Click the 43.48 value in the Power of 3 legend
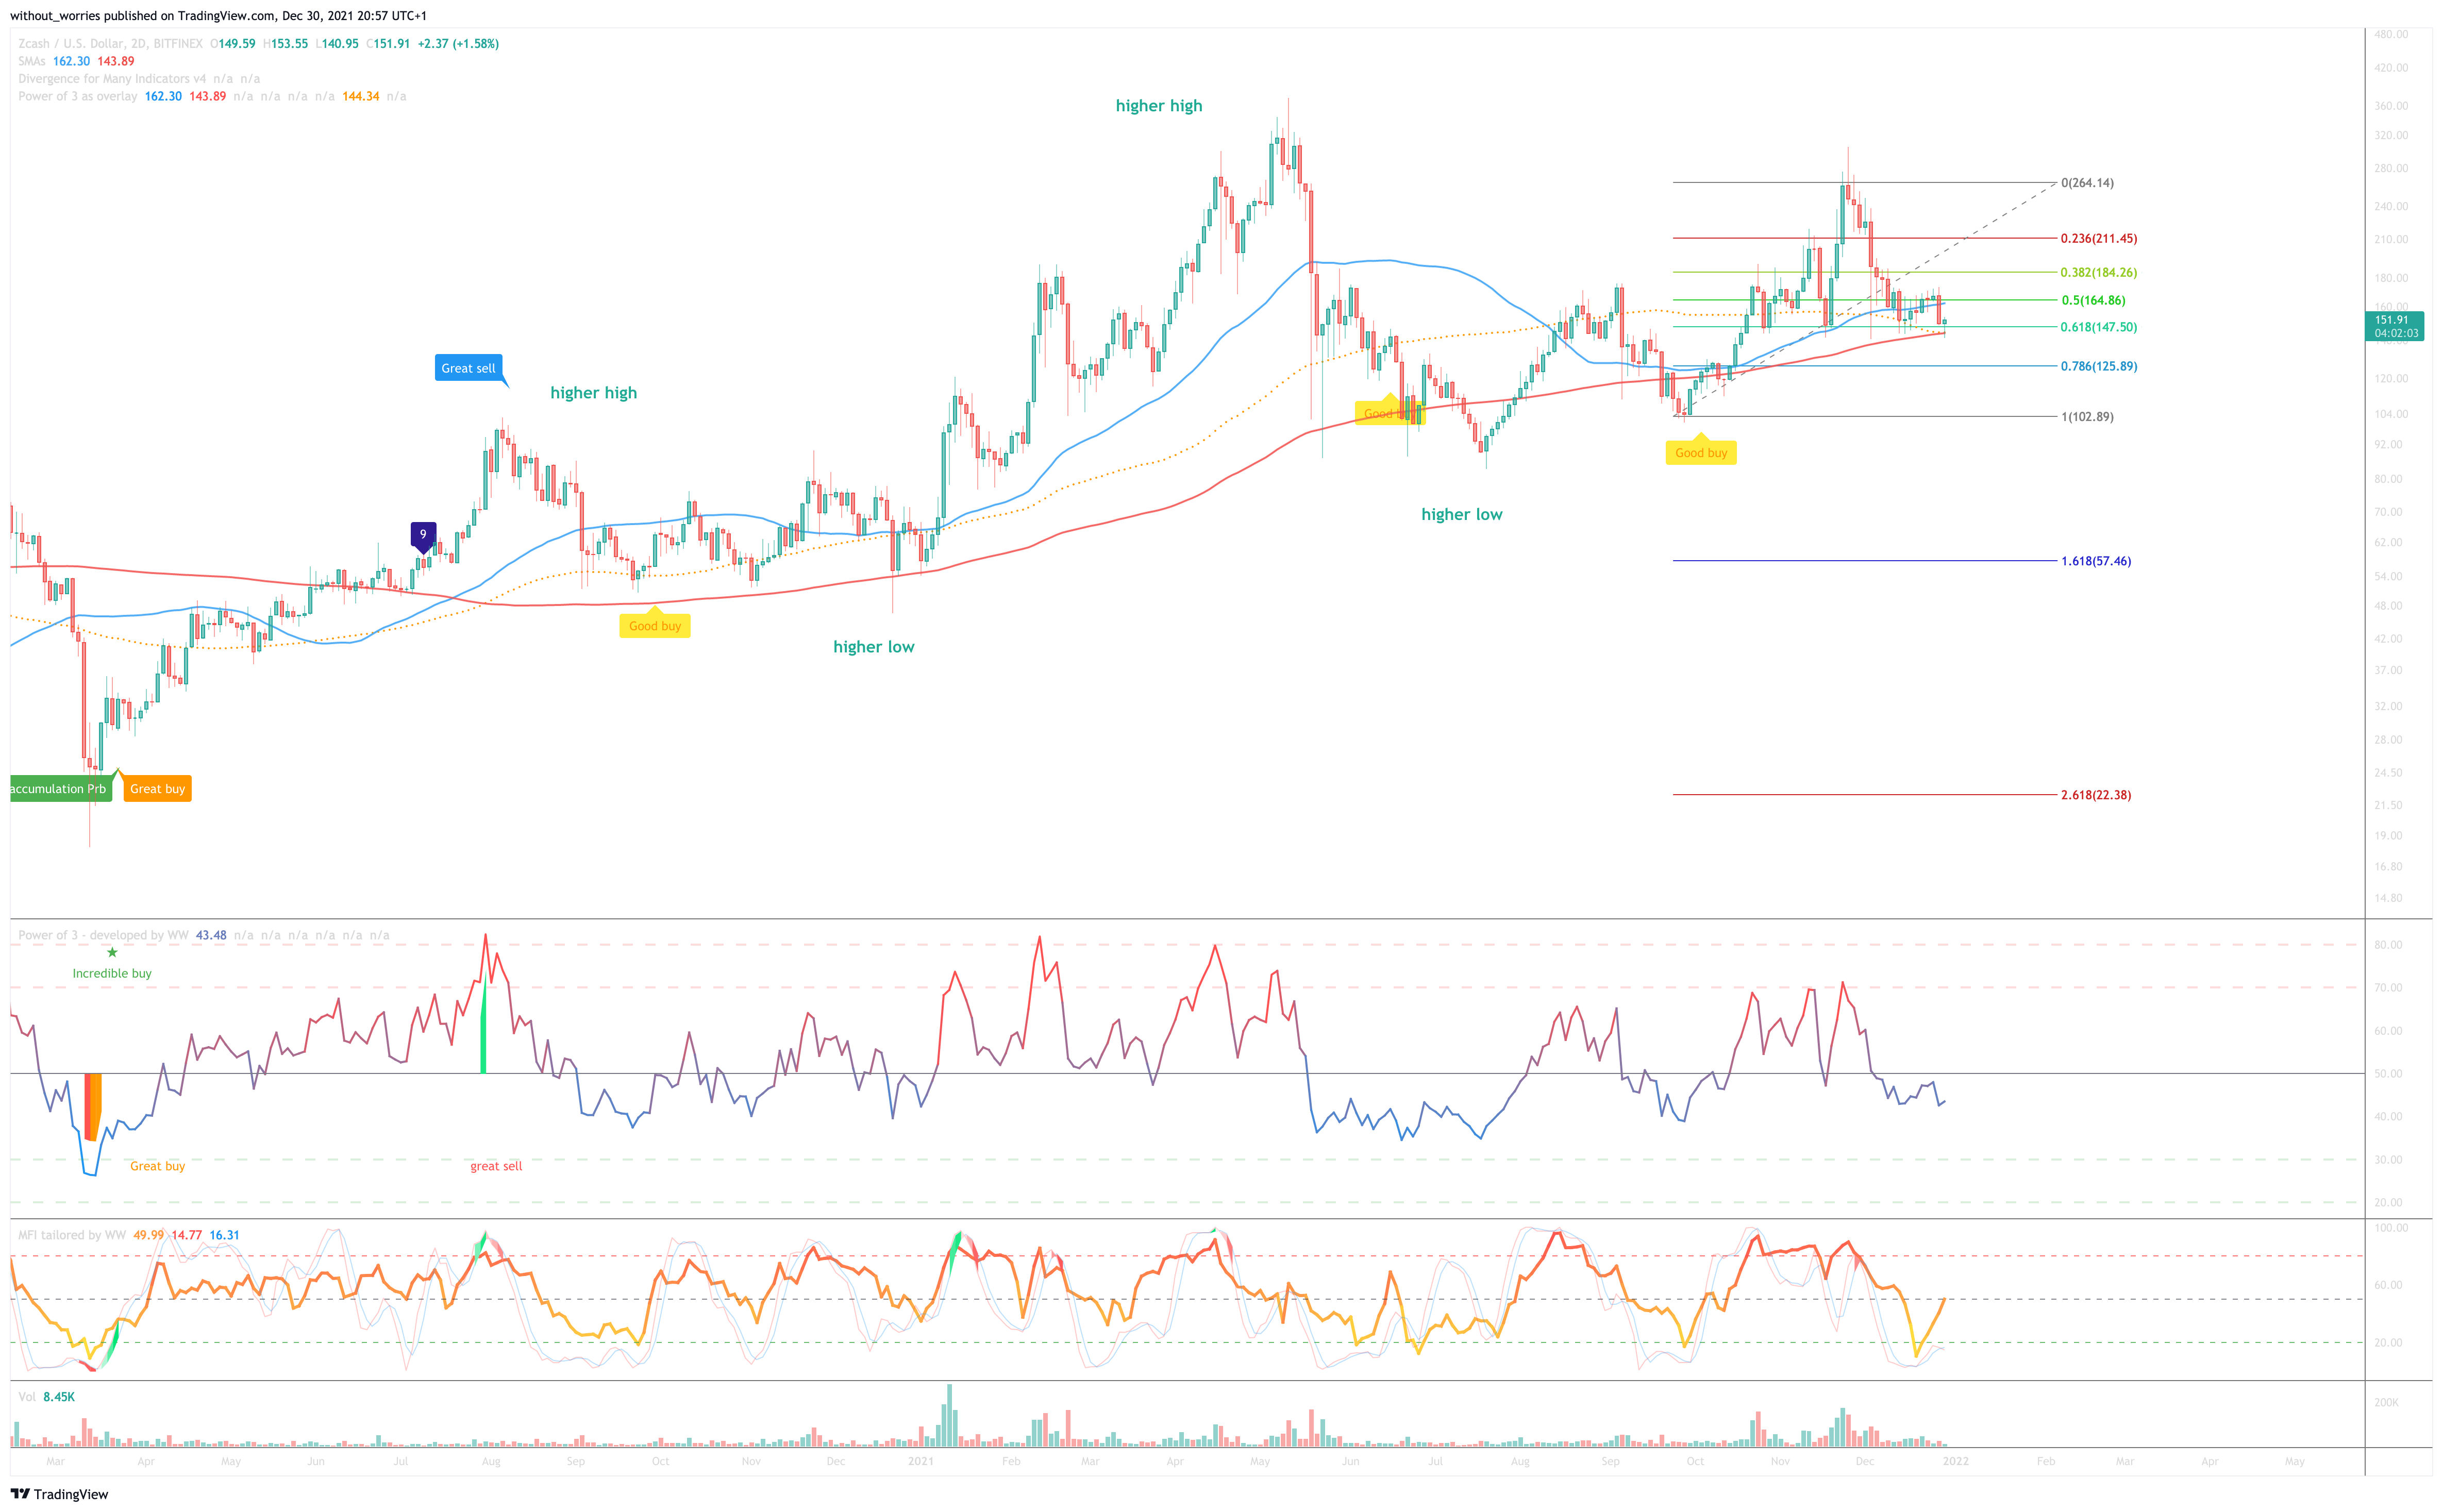Viewport: 2443px width, 1512px height. pos(211,935)
